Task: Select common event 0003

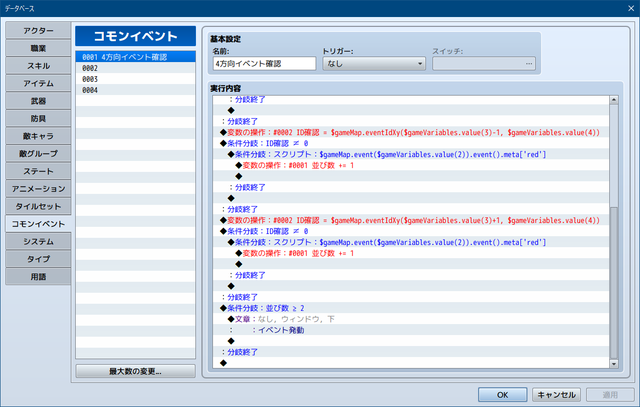Action: (136, 79)
